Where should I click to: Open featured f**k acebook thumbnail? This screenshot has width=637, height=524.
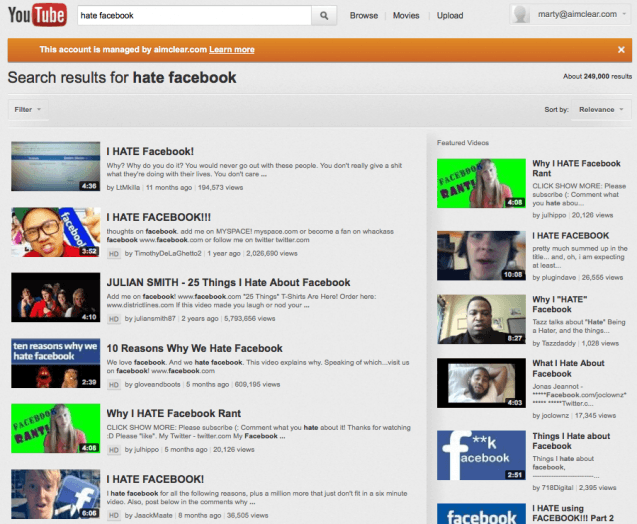point(481,455)
